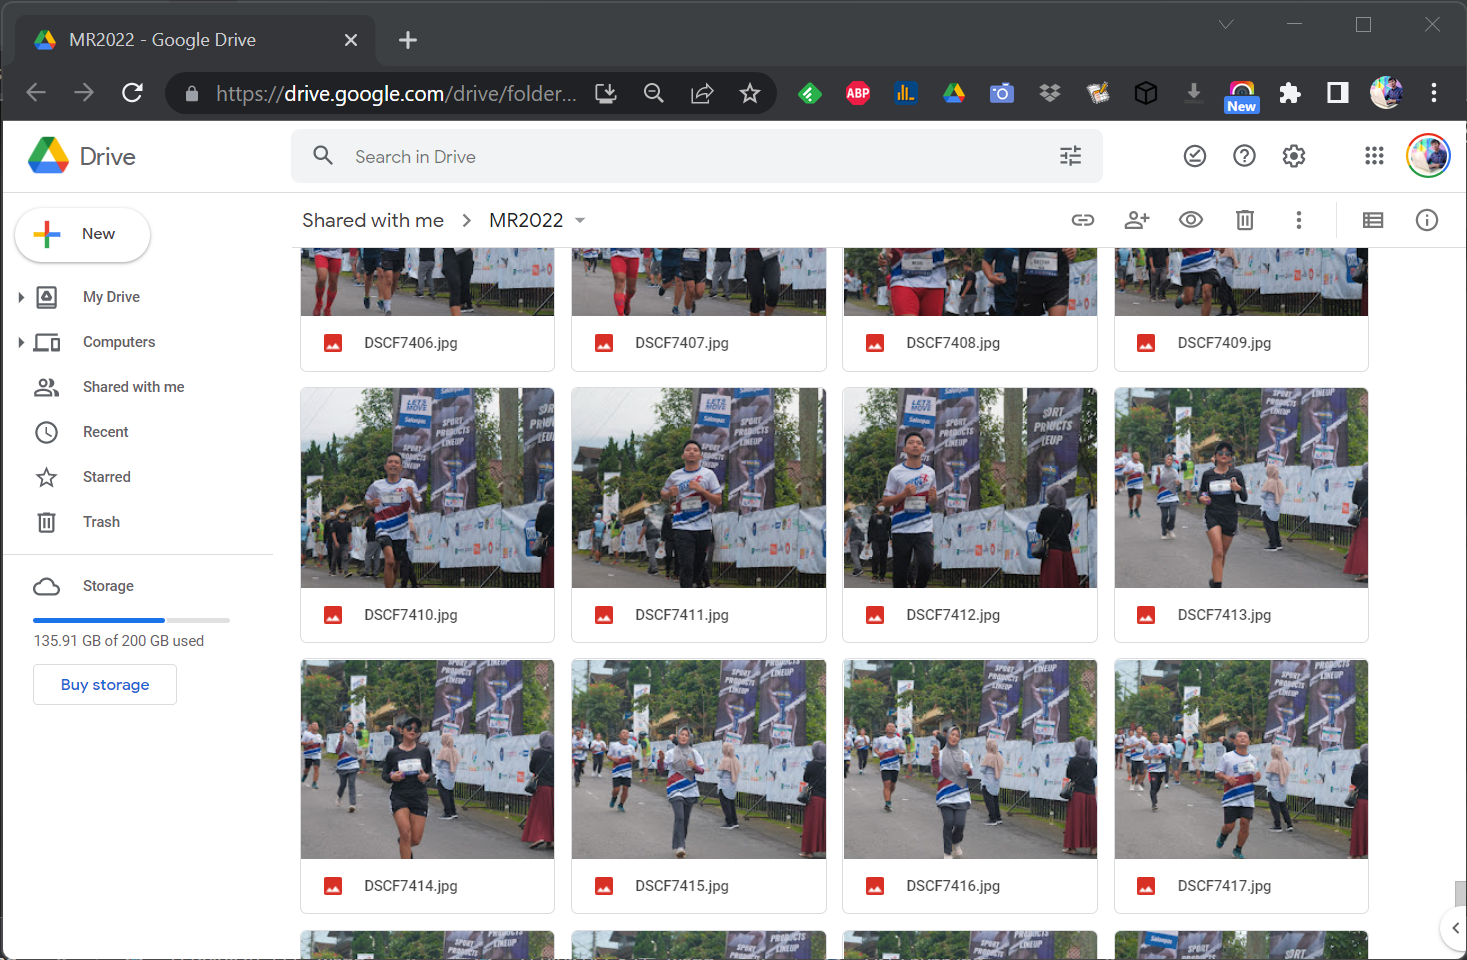Toggle the View details info panel
The height and width of the screenshot is (960, 1467).
(x=1427, y=220)
